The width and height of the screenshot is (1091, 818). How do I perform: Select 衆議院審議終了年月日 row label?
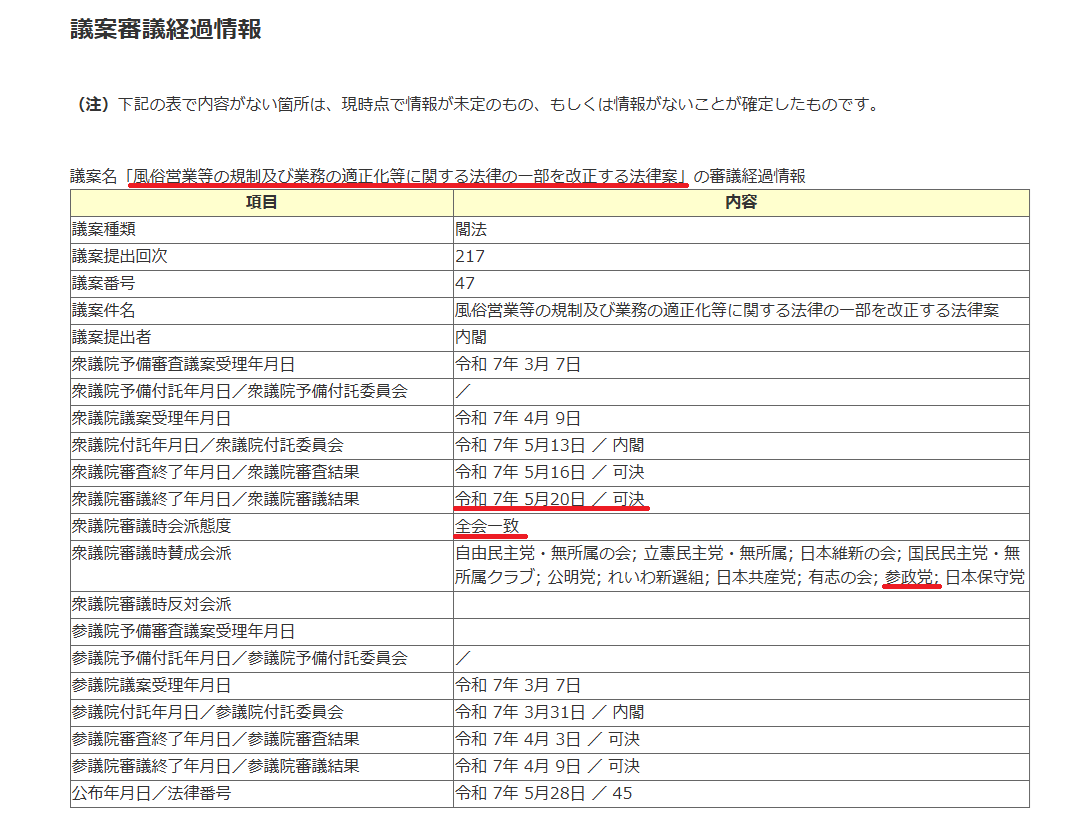216,500
